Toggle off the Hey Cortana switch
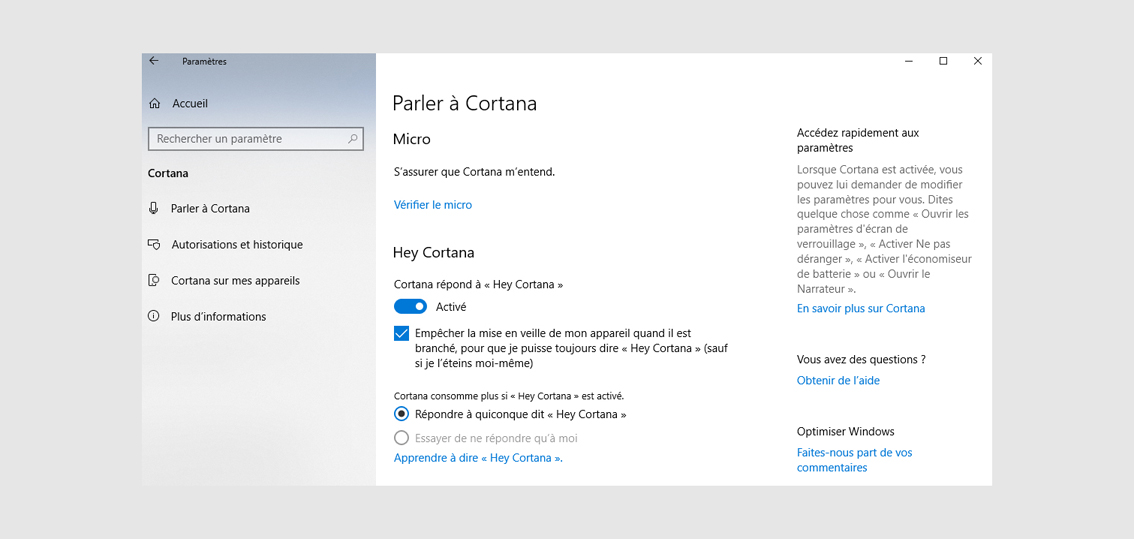Viewport: 1134px width, 539px height. tap(410, 307)
